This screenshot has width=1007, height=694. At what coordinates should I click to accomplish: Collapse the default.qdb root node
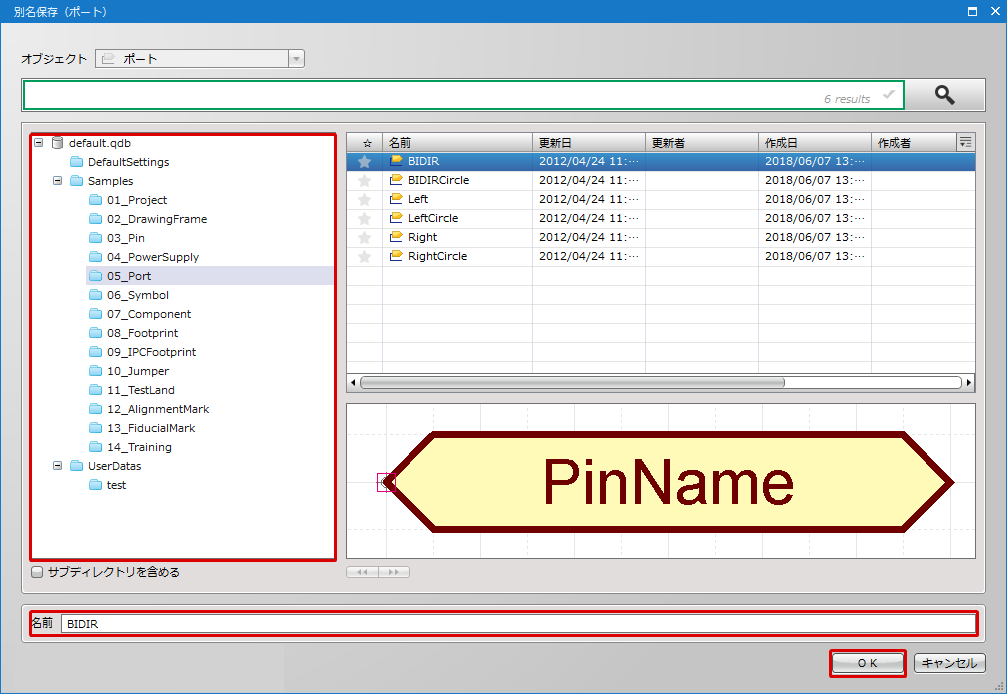click(x=38, y=143)
